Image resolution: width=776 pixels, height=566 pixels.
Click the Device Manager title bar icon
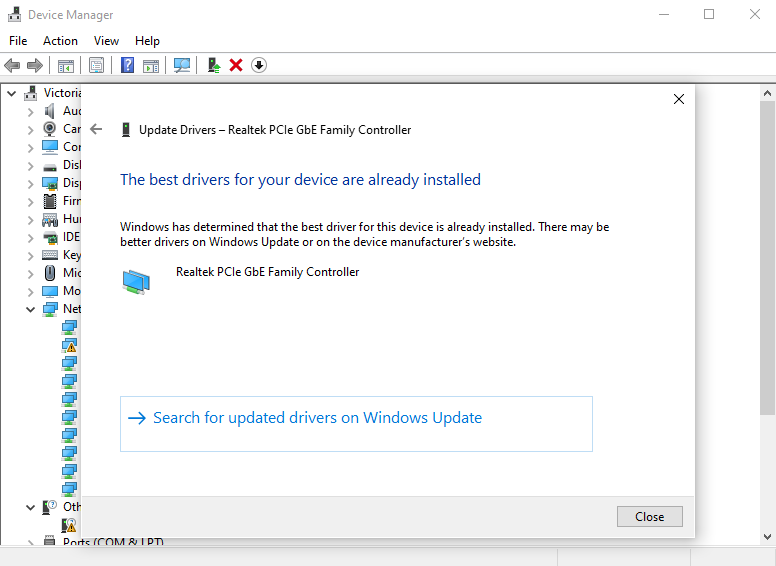tap(15, 15)
